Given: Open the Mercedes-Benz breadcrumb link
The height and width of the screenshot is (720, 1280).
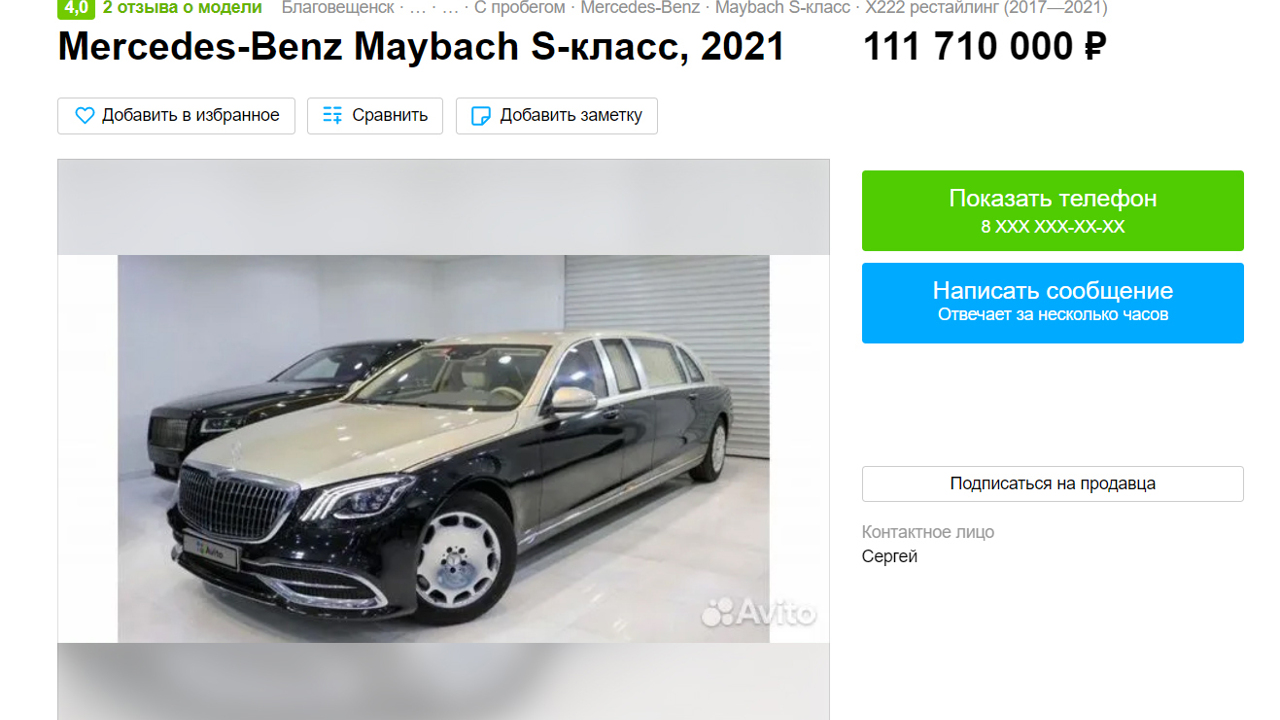Looking at the screenshot, I should (640, 8).
